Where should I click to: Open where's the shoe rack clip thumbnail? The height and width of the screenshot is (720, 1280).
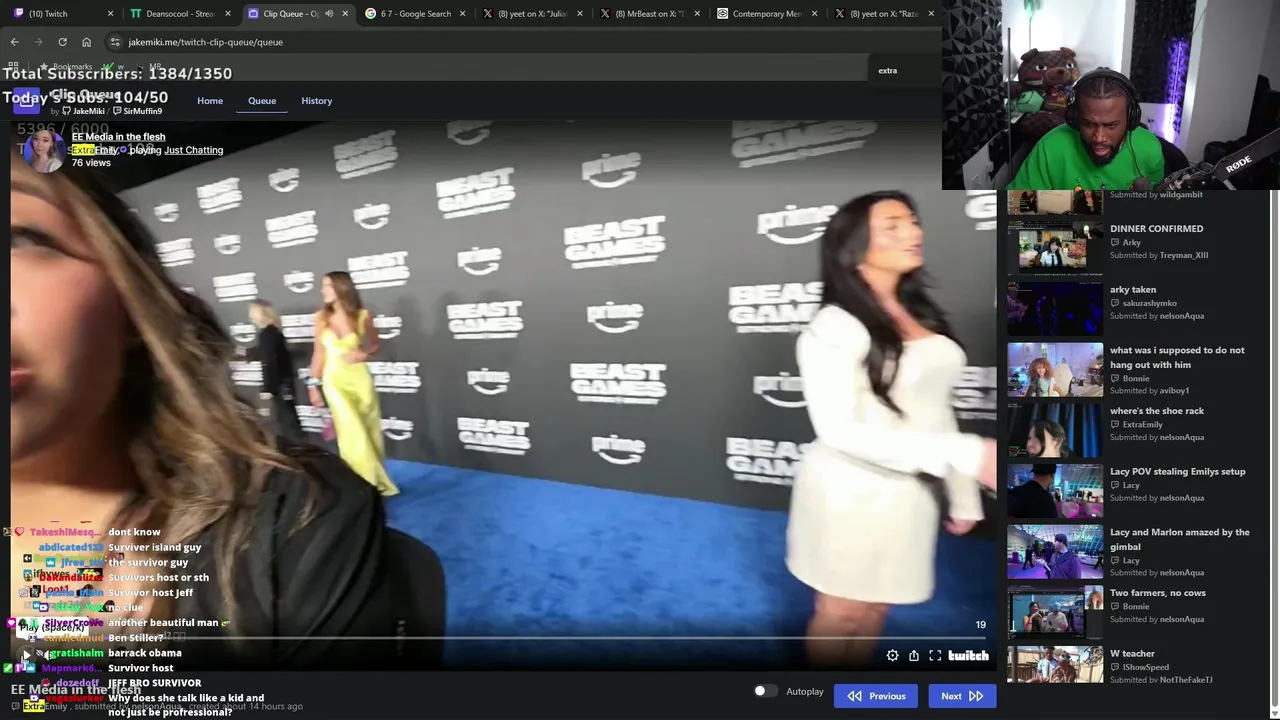click(x=1055, y=428)
